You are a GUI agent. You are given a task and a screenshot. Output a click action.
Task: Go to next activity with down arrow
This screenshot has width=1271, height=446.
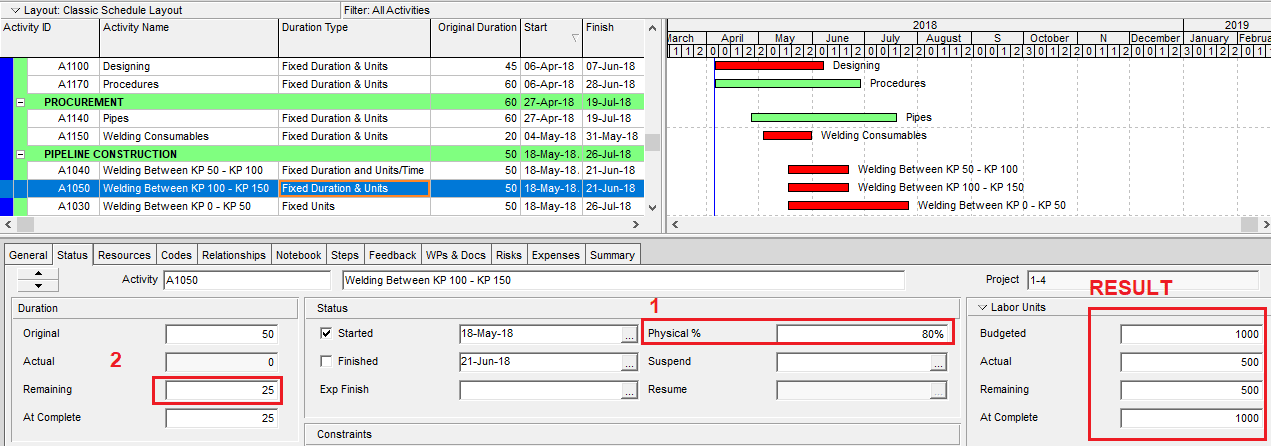pyautogui.click(x=38, y=286)
